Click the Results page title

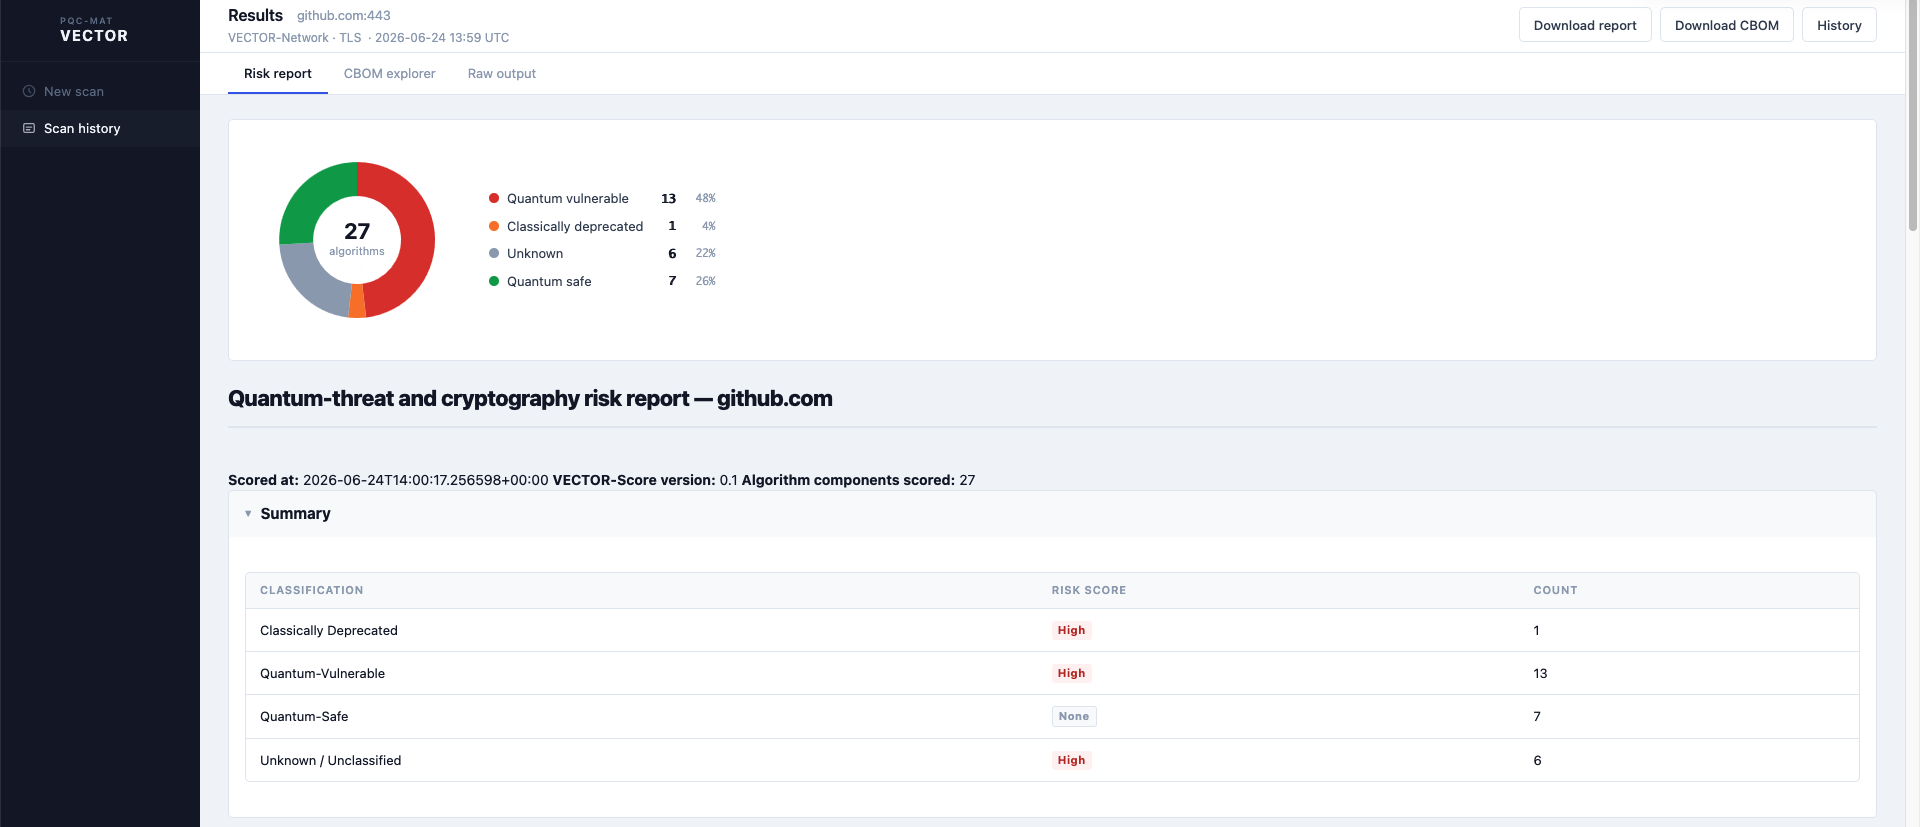(x=255, y=15)
